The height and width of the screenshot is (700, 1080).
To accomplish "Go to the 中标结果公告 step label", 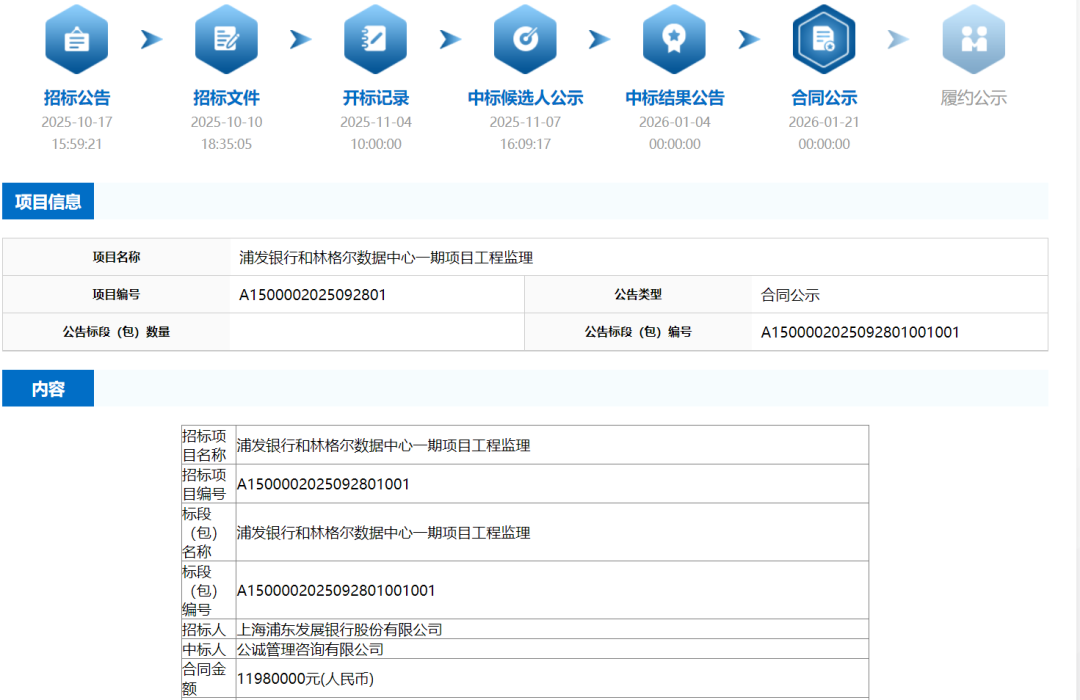I will coord(674,98).
